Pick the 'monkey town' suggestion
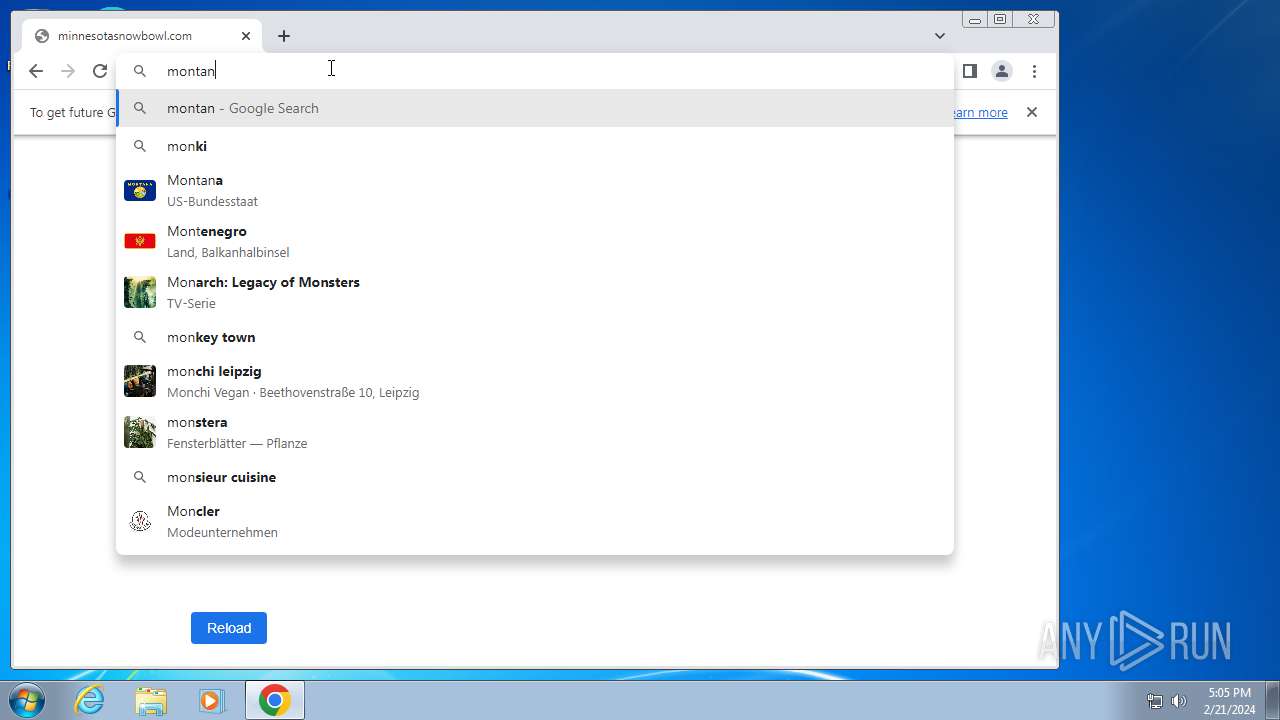Image resolution: width=1280 pixels, height=720 pixels. coord(535,337)
